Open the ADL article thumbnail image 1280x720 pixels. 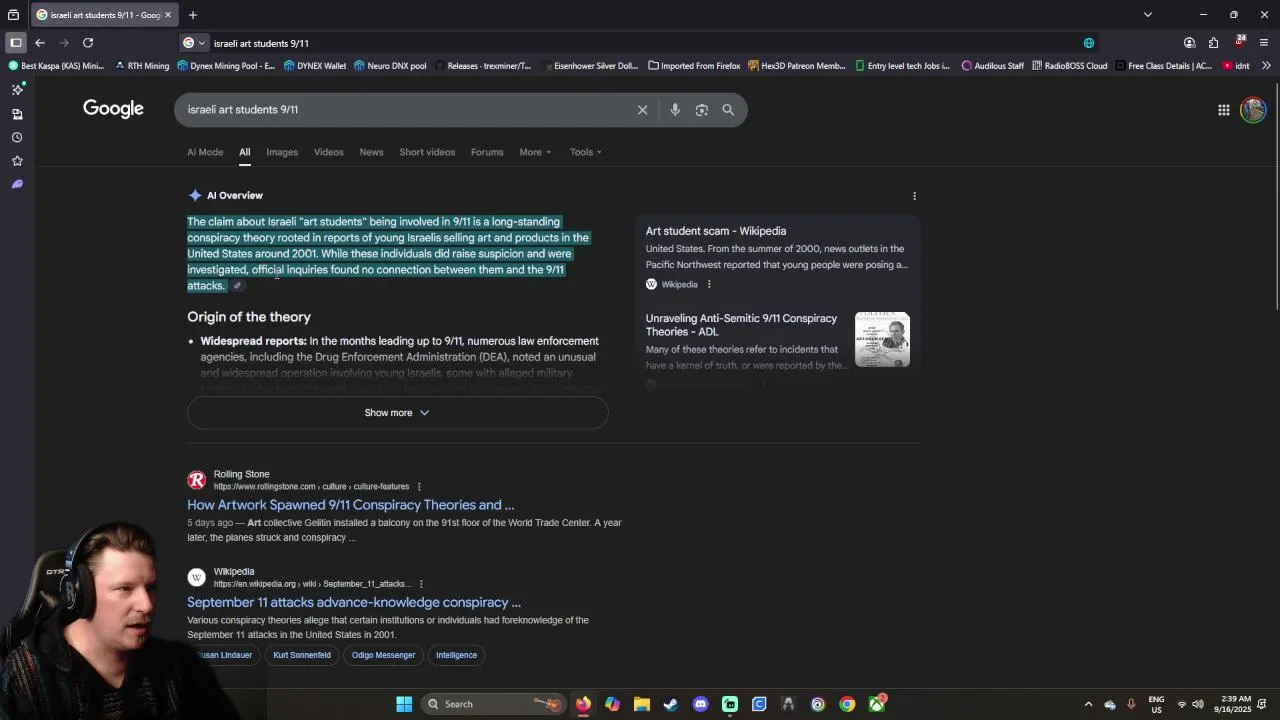(882, 340)
